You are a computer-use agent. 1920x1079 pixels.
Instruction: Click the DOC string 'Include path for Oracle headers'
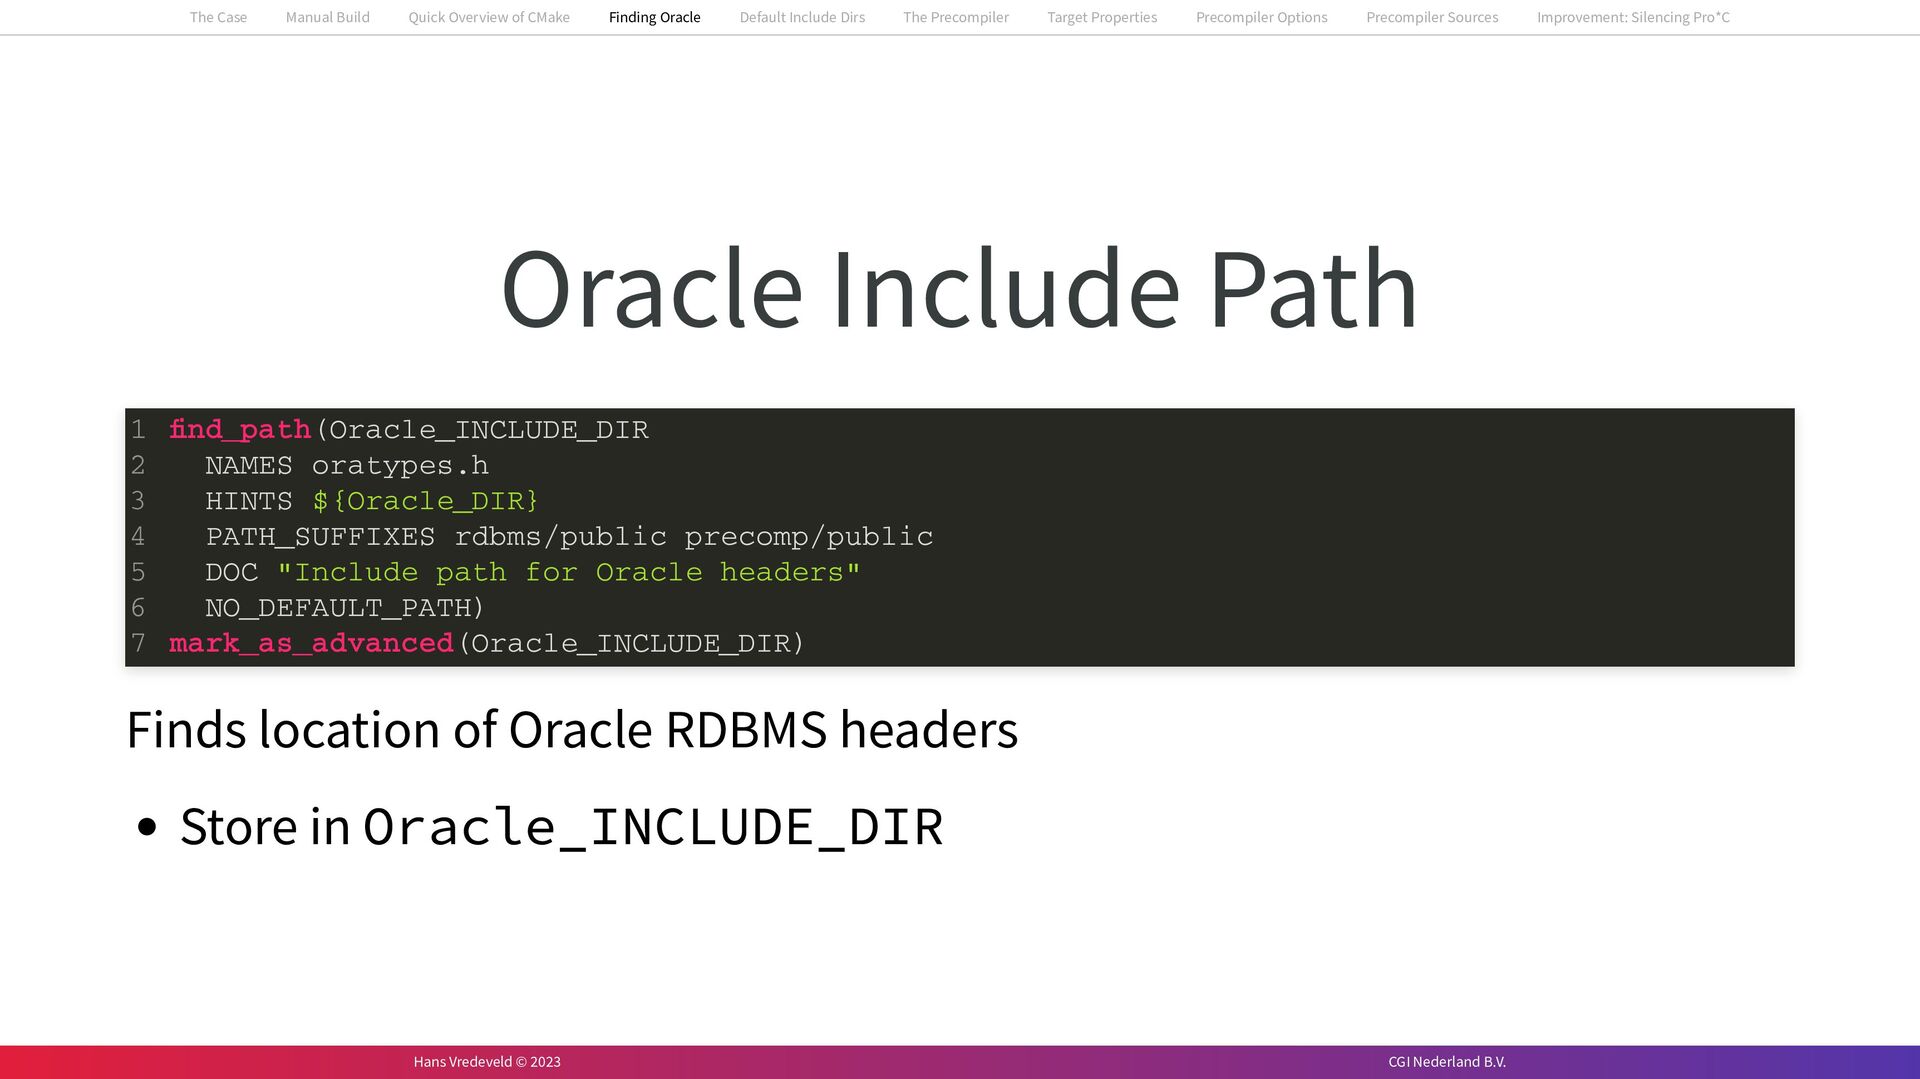click(568, 573)
